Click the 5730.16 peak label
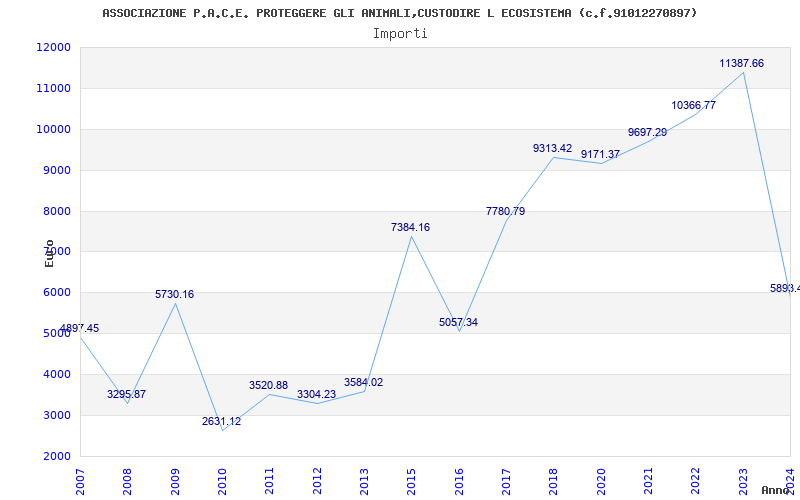This screenshot has height=500, width=800. pos(174,294)
